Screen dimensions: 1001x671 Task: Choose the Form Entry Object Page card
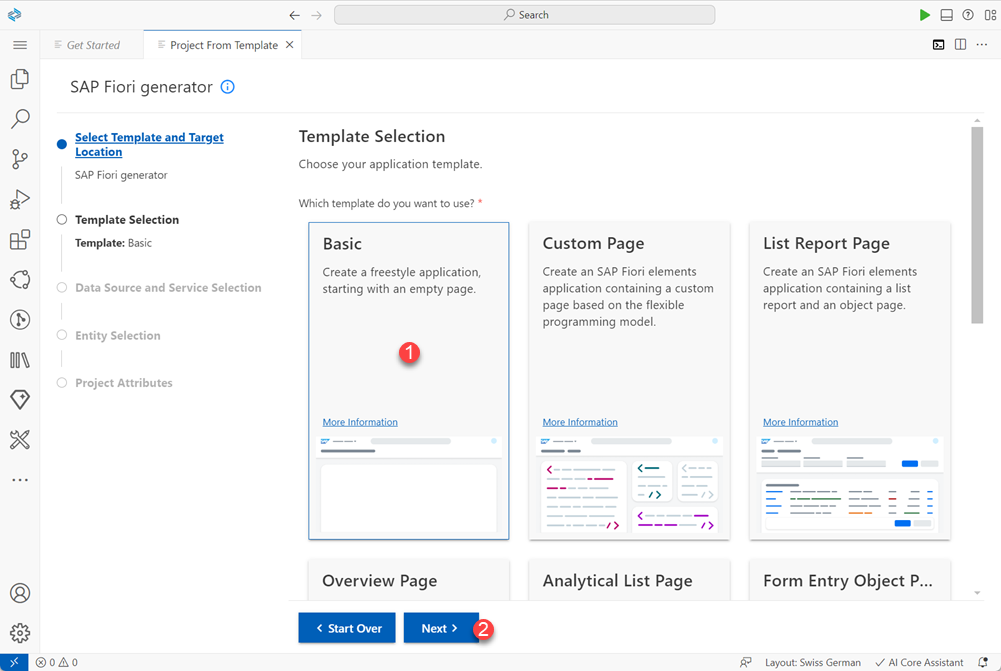tap(849, 580)
